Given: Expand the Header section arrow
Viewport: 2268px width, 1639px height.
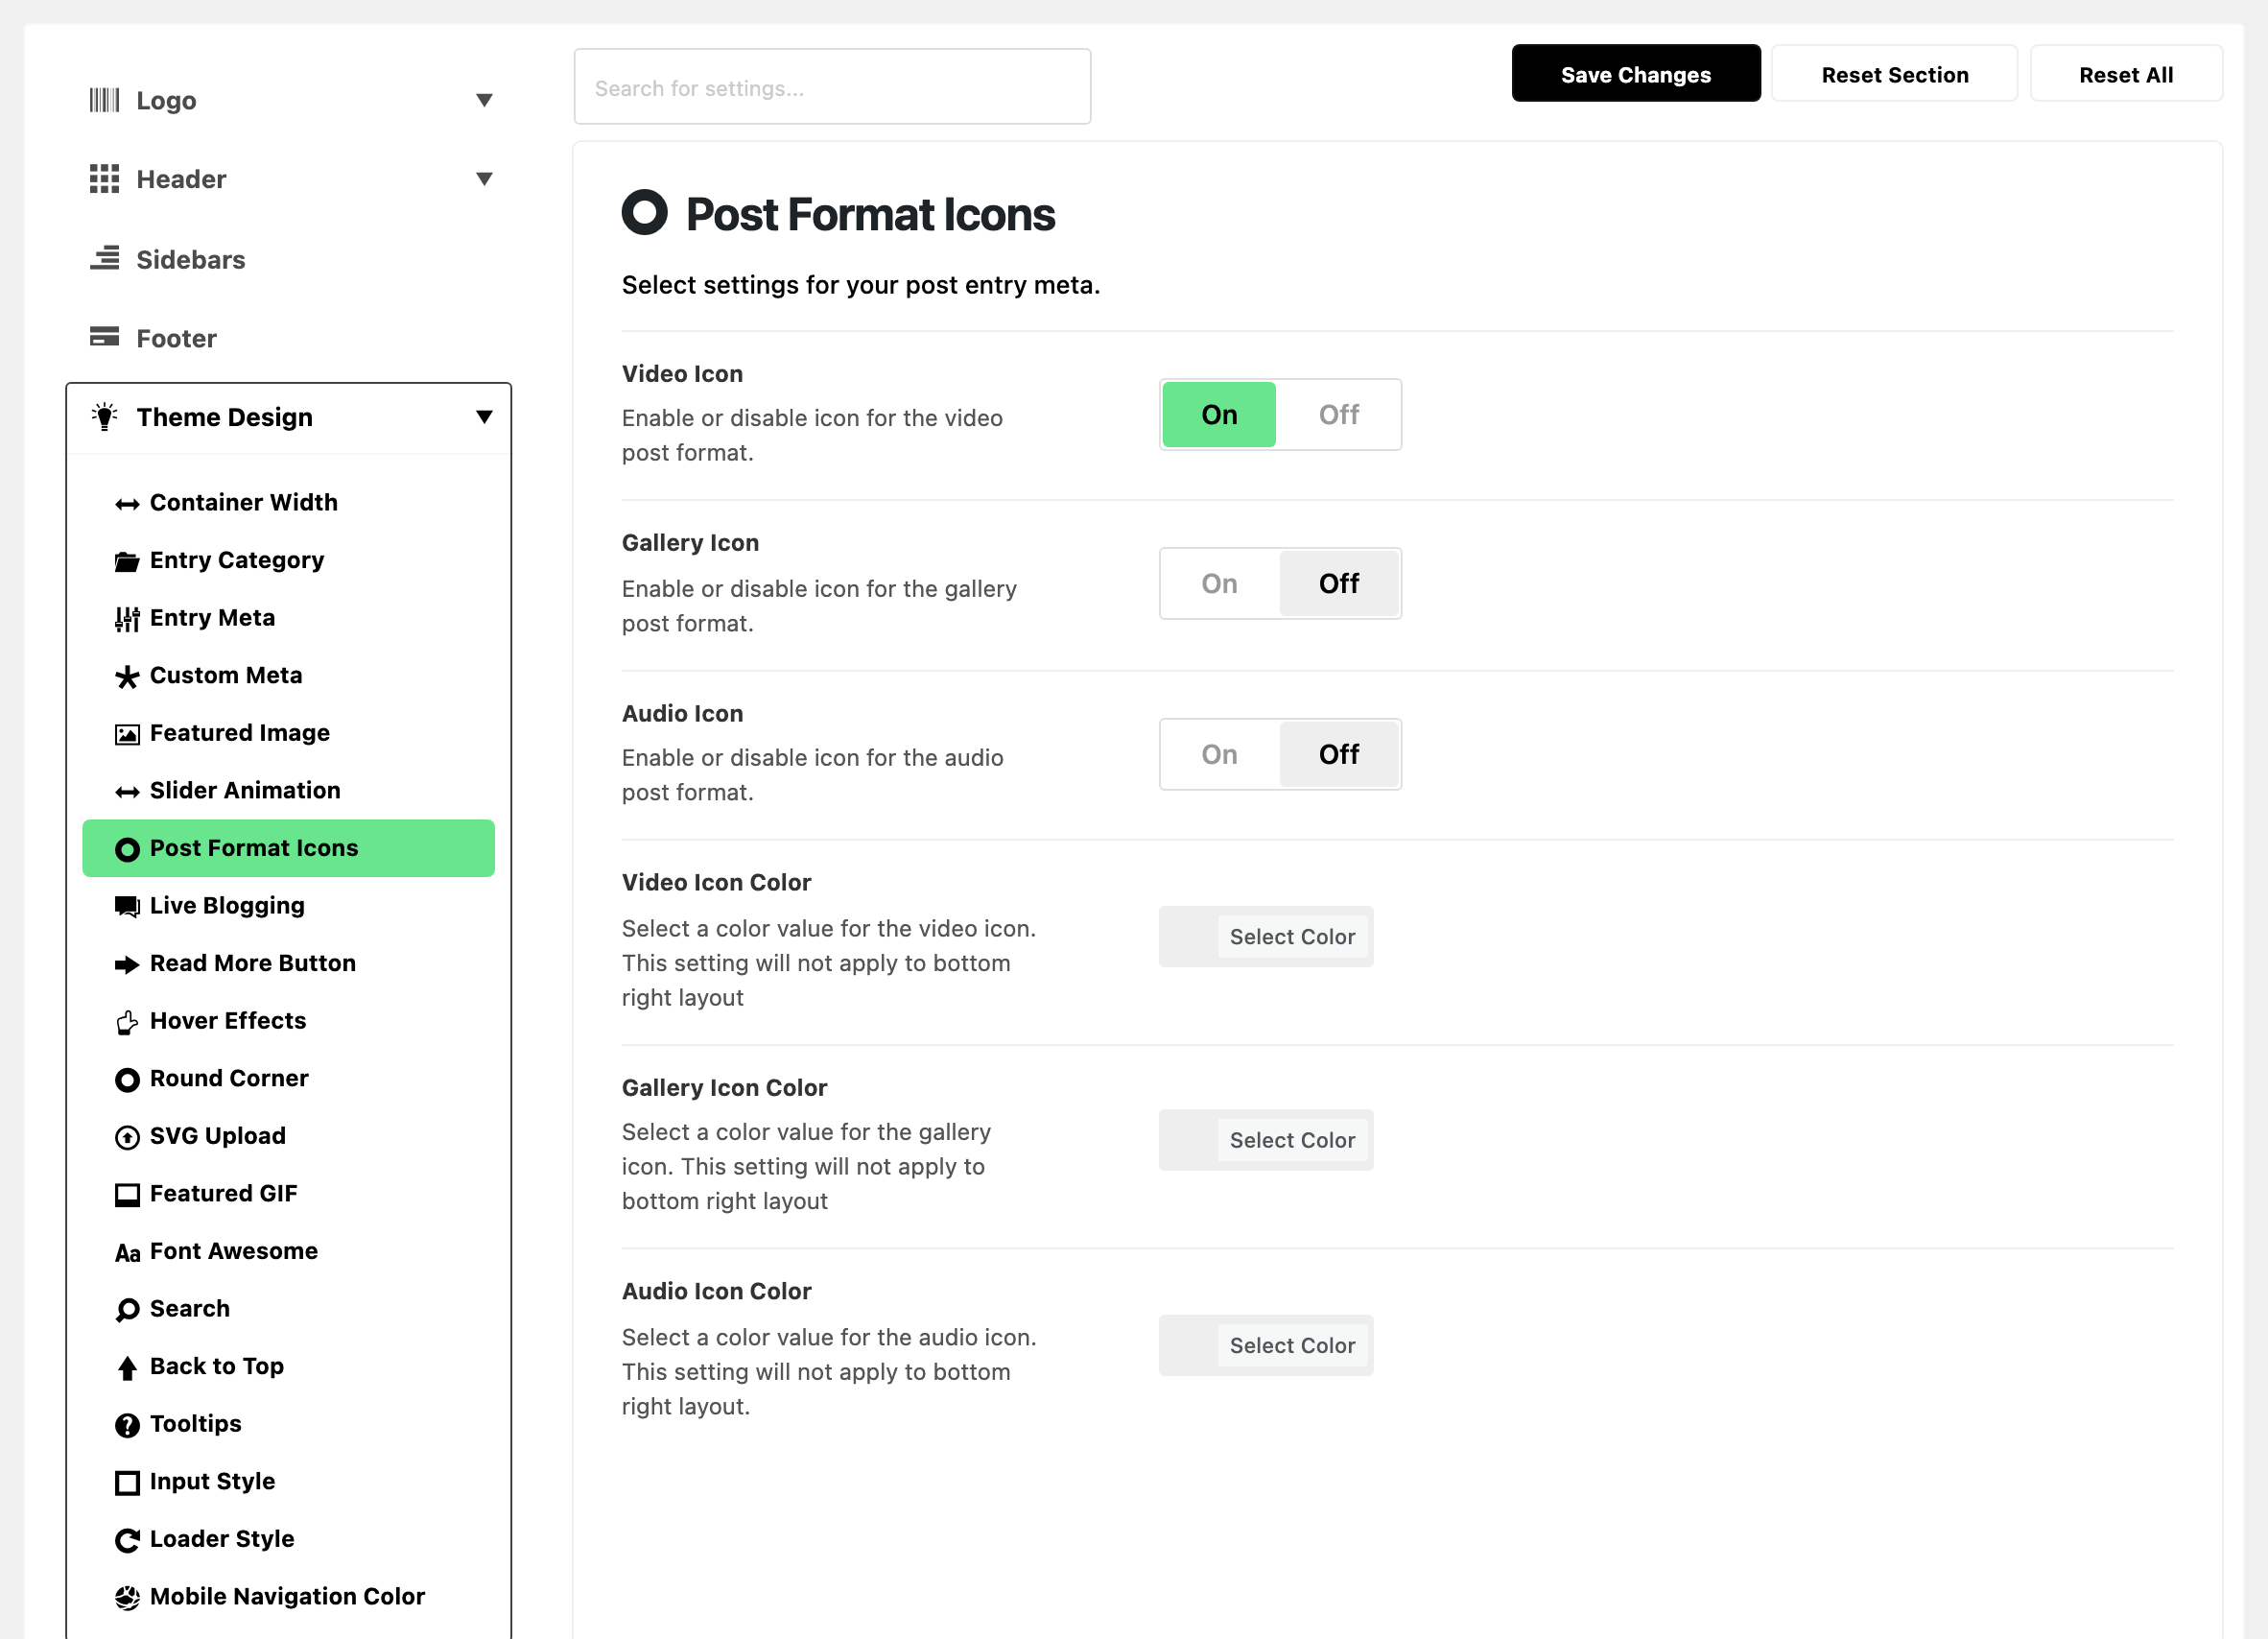Looking at the screenshot, I should pyautogui.click(x=484, y=179).
